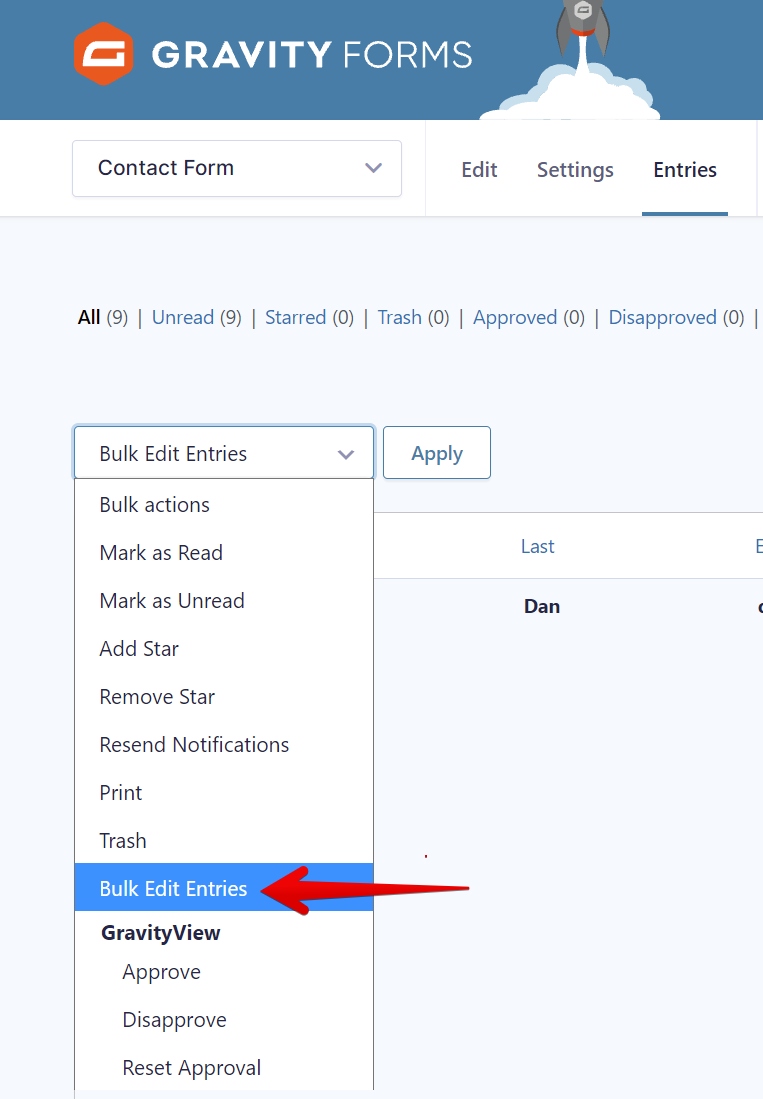This screenshot has width=763, height=1099.
Task: Filter entries by Unread
Action: [183, 318]
